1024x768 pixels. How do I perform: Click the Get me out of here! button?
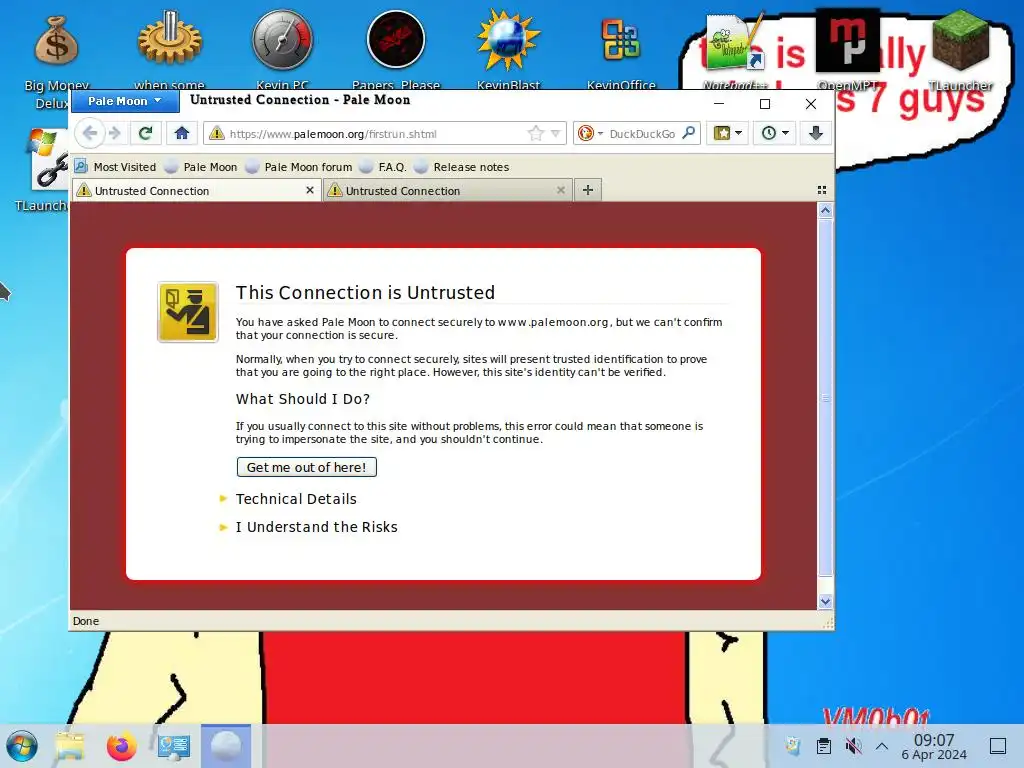(x=306, y=468)
